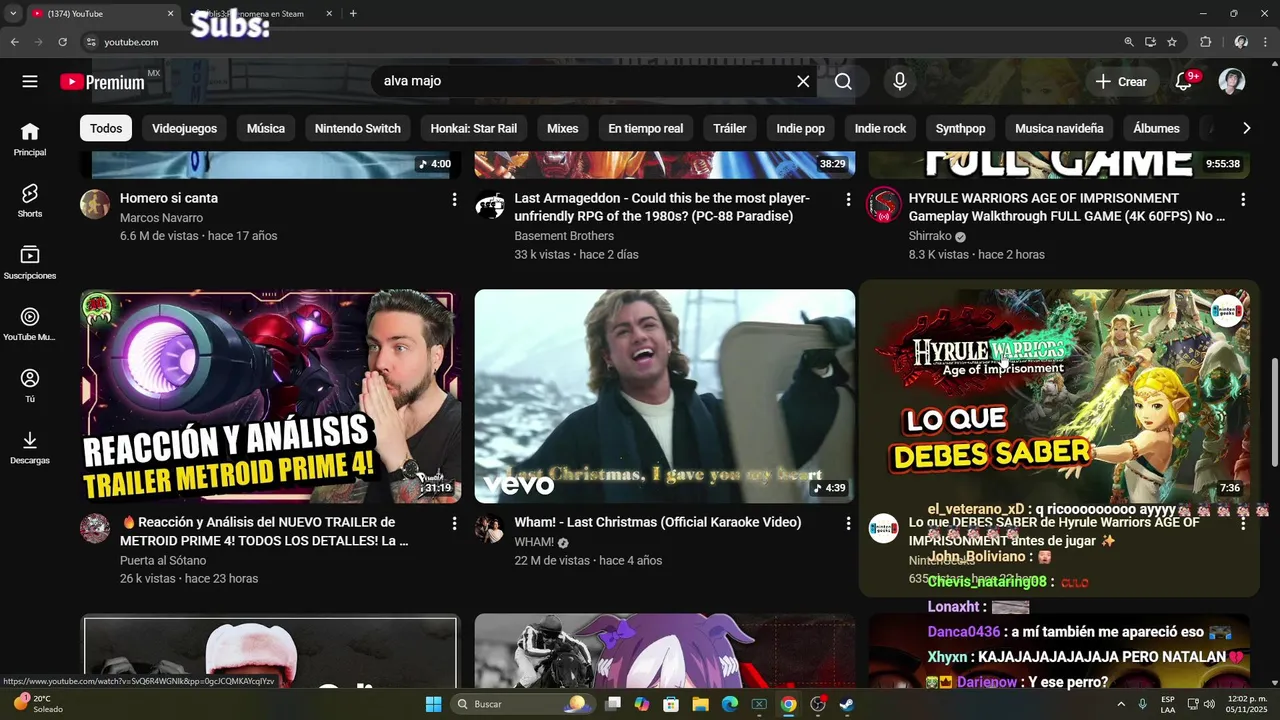Open Marcos Navarro channel link
Screen dimensions: 1280x720
click(x=161, y=218)
